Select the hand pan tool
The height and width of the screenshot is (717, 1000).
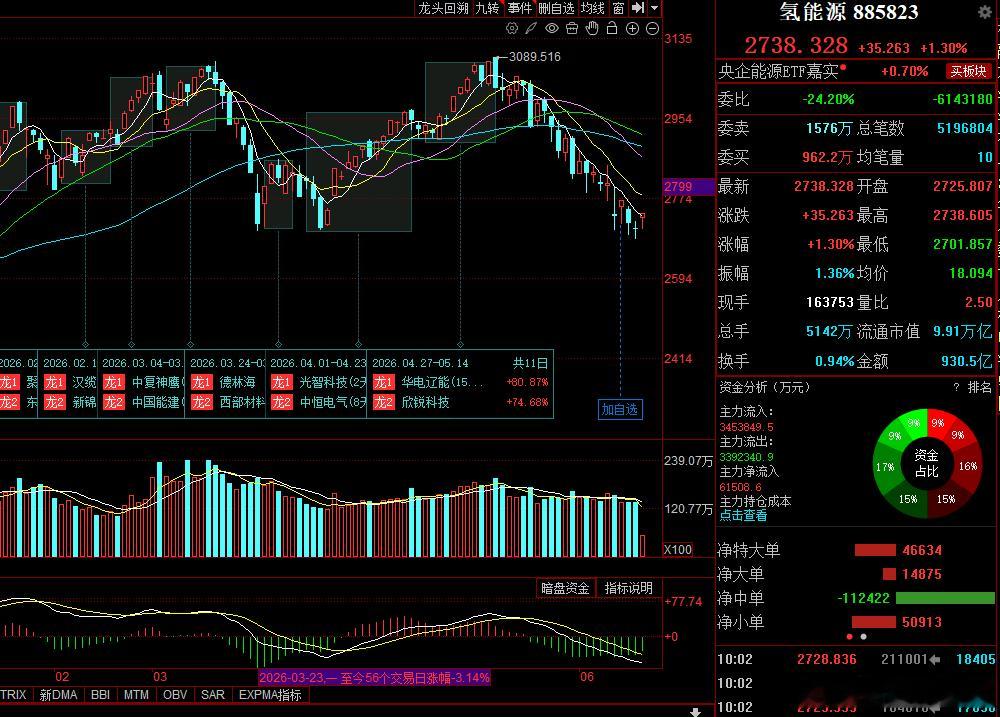coord(592,28)
